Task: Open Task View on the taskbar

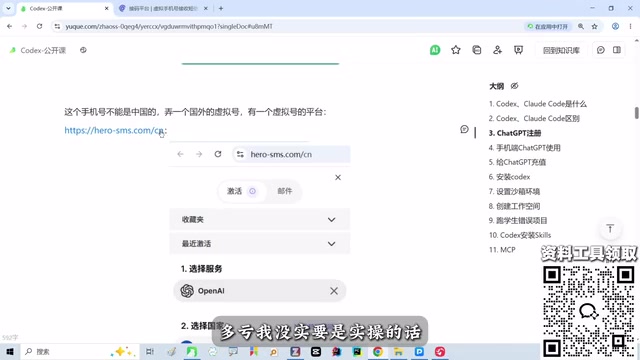Action: tap(150, 351)
